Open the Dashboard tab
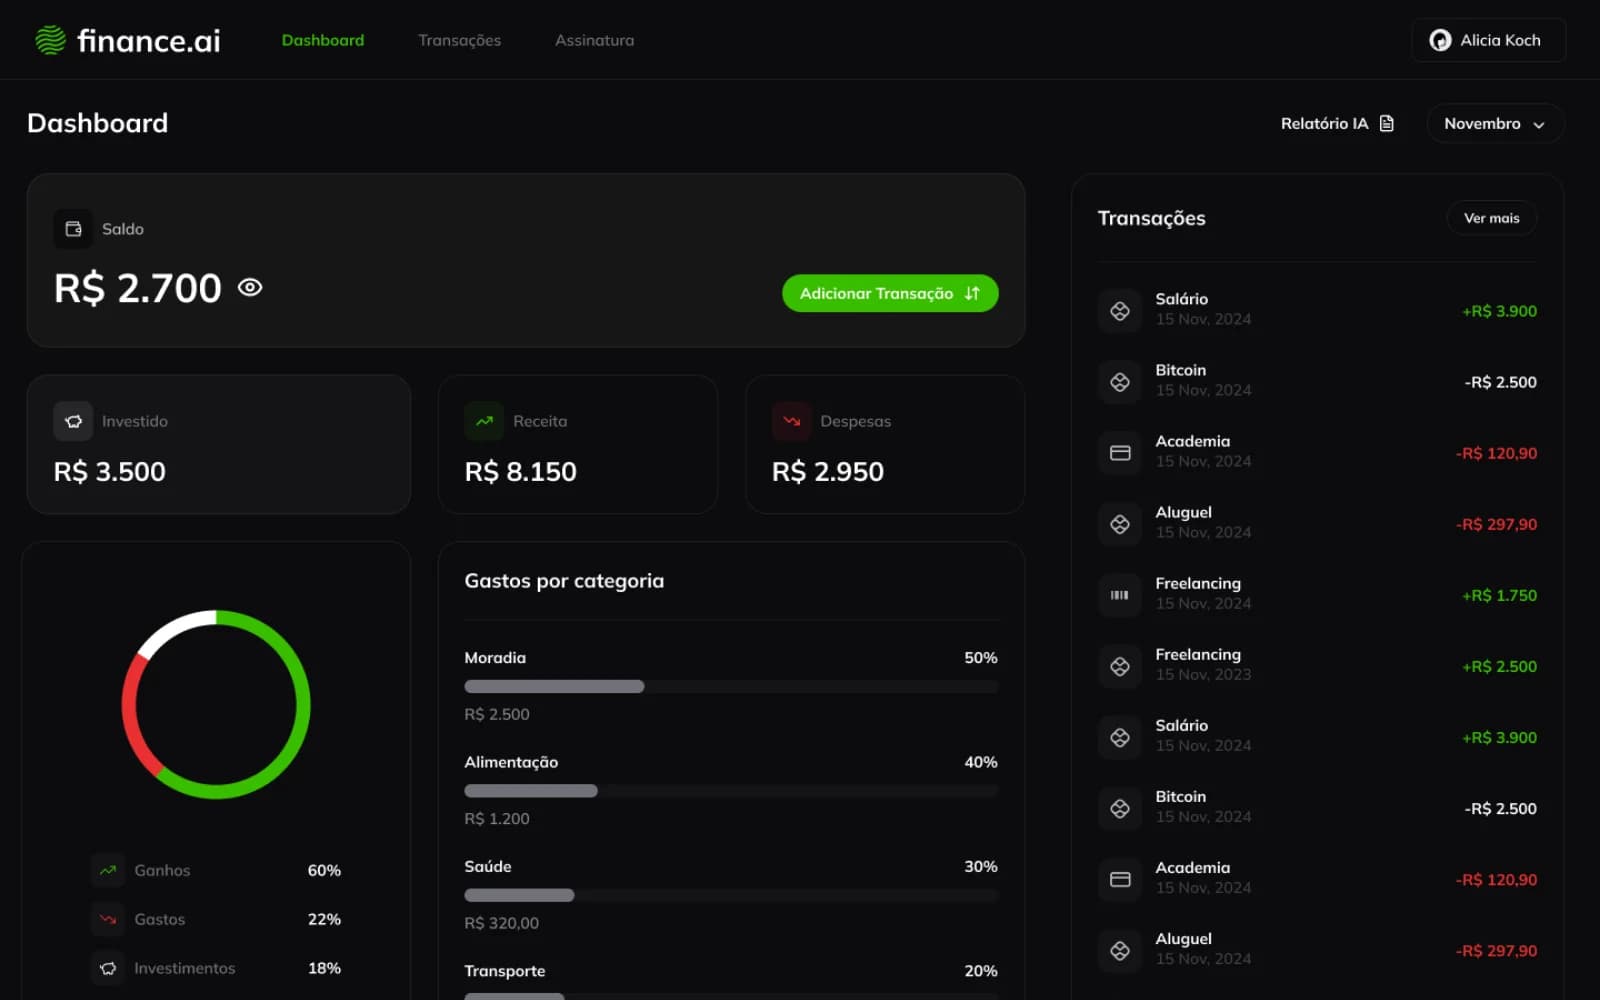The height and width of the screenshot is (1000, 1600). (323, 40)
